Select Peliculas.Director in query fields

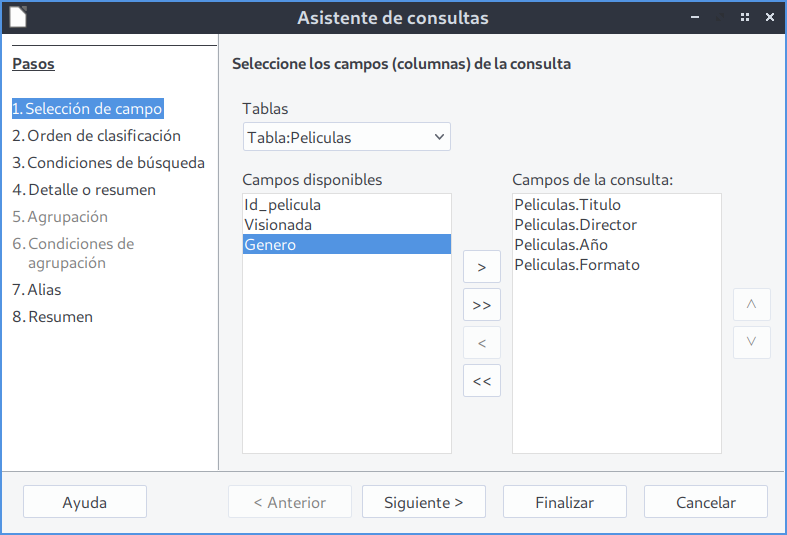(576, 225)
